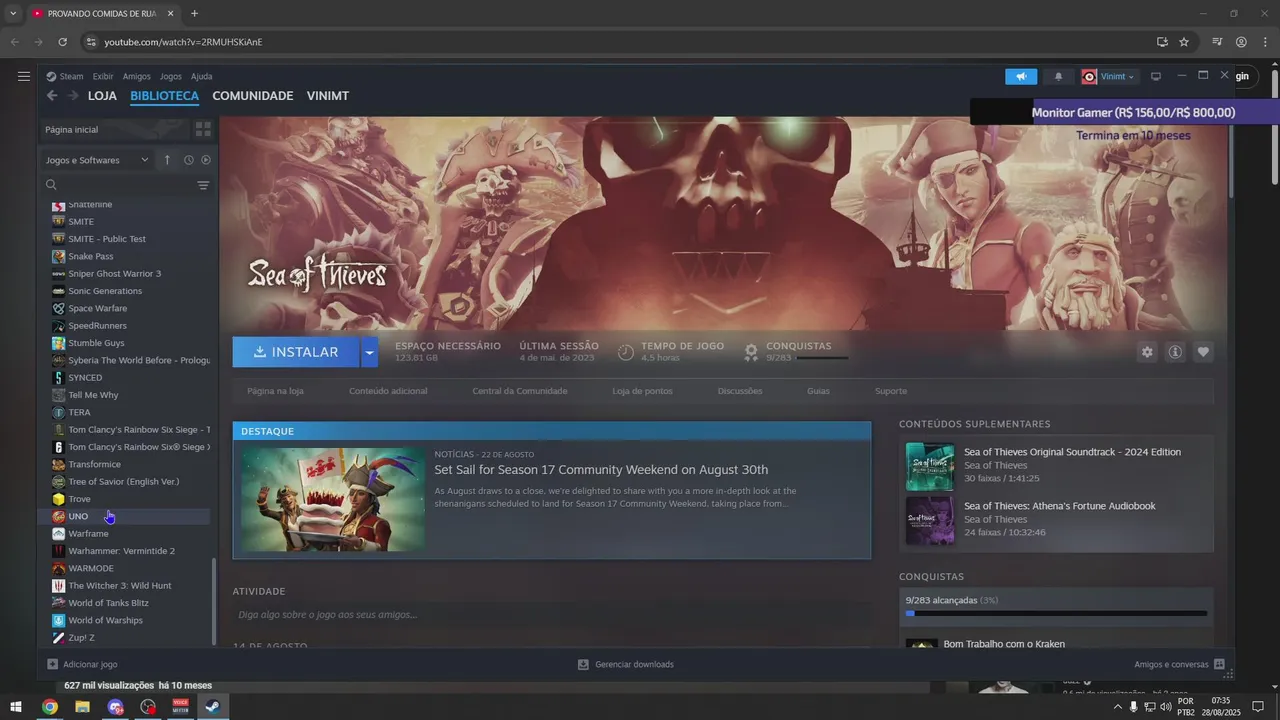Open the collections grid view icon
The height and width of the screenshot is (720, 1280).
[203, 129]
